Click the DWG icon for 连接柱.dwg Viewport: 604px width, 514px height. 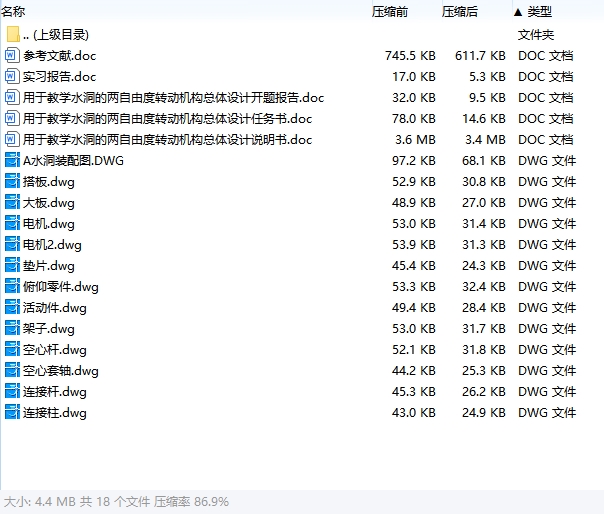pos(12,412)
